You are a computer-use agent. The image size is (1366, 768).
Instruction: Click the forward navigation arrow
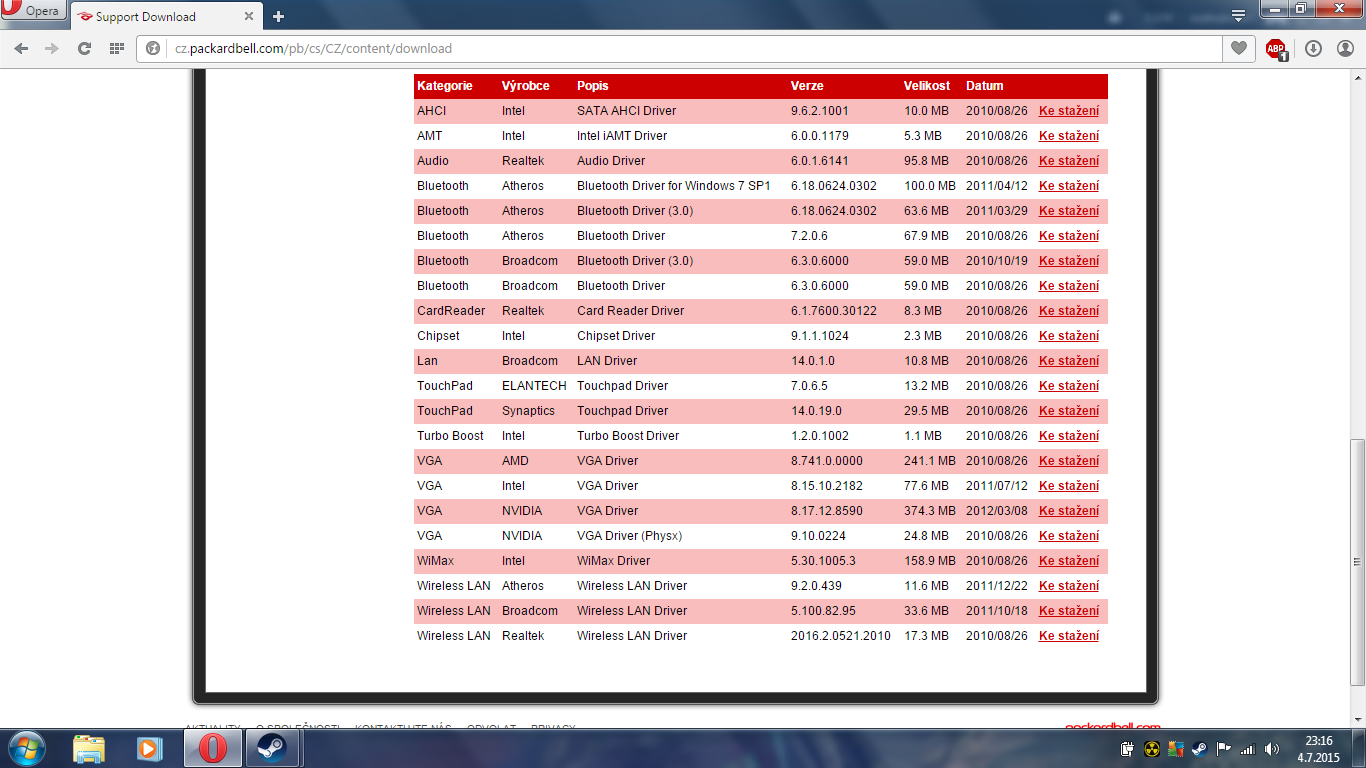[x=52, y=48]
